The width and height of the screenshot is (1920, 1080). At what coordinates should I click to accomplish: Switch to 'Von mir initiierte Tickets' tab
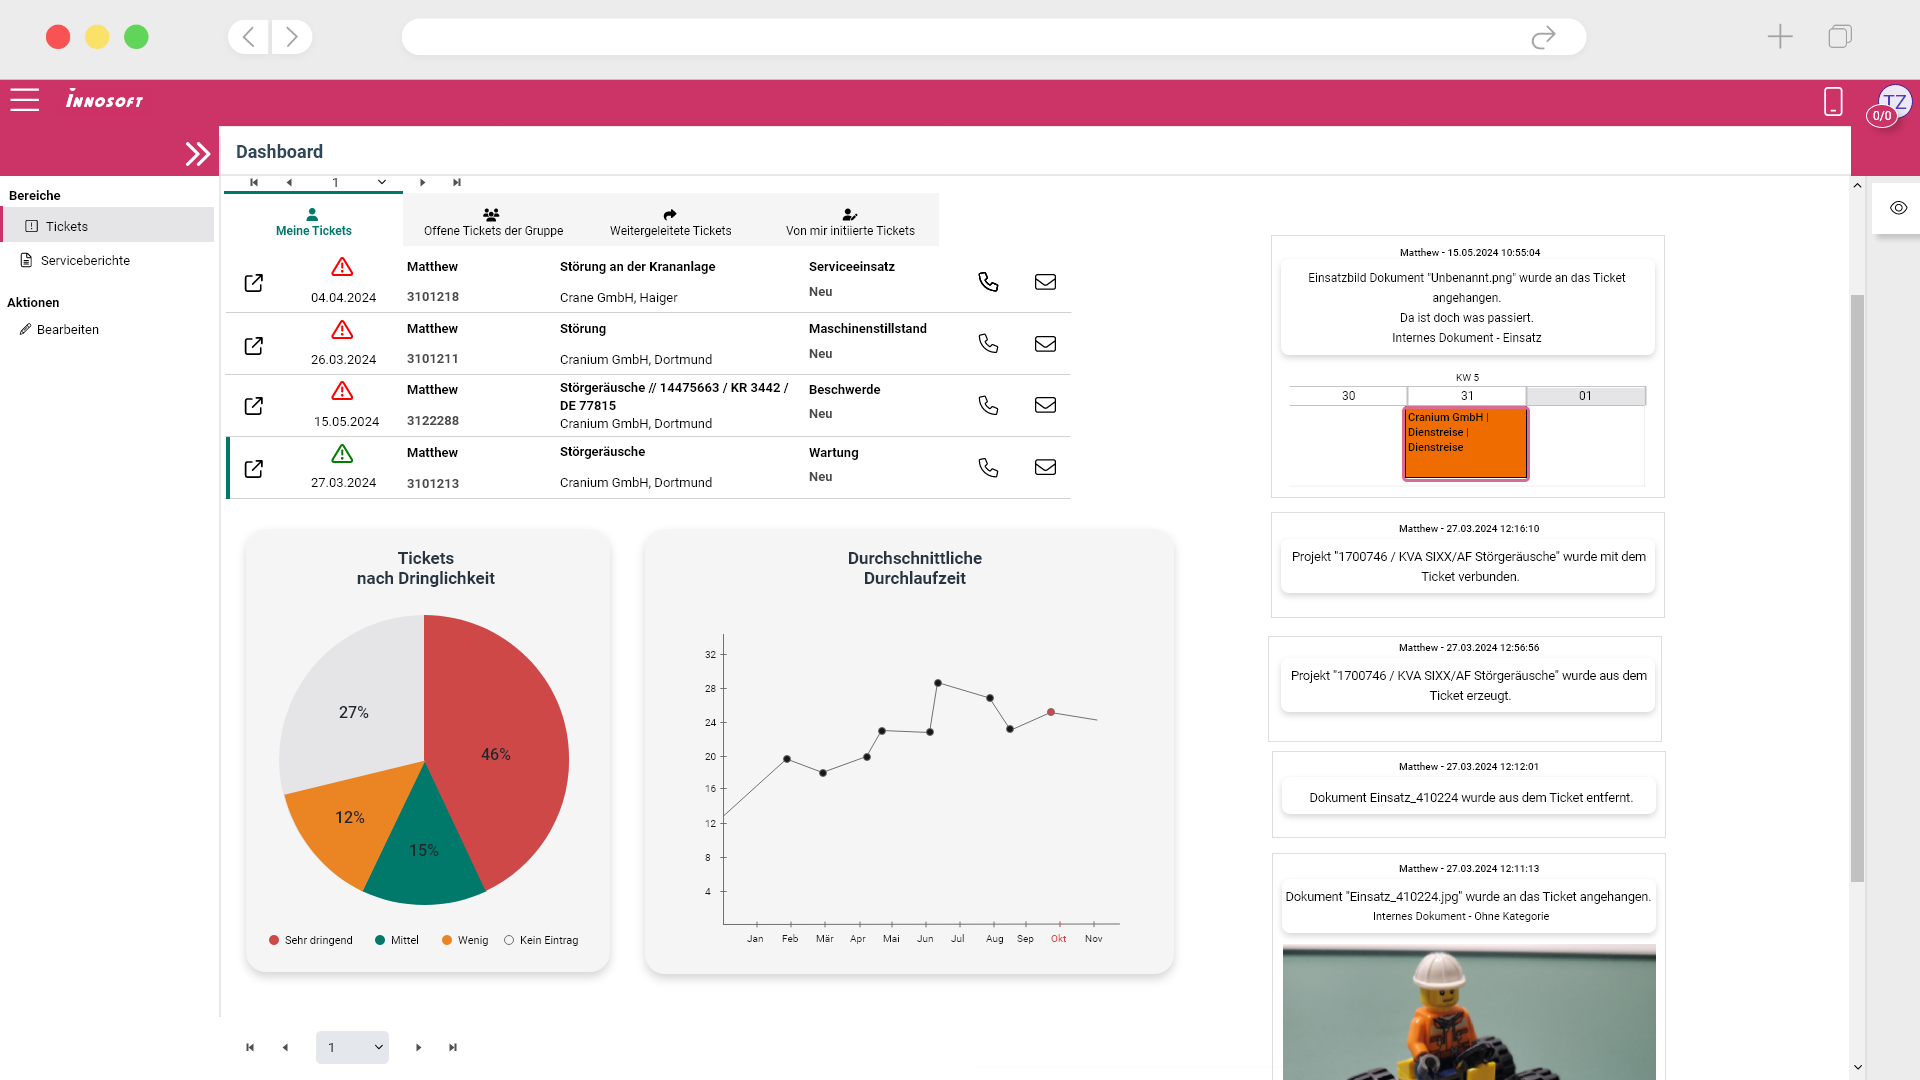click(x=849, y=220)
